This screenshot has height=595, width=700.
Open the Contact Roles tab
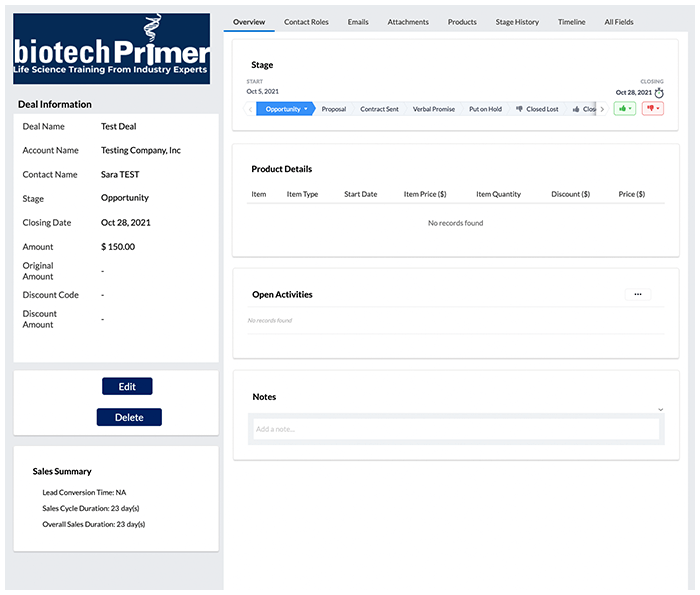pyautogui.click(x=306, y=22)
